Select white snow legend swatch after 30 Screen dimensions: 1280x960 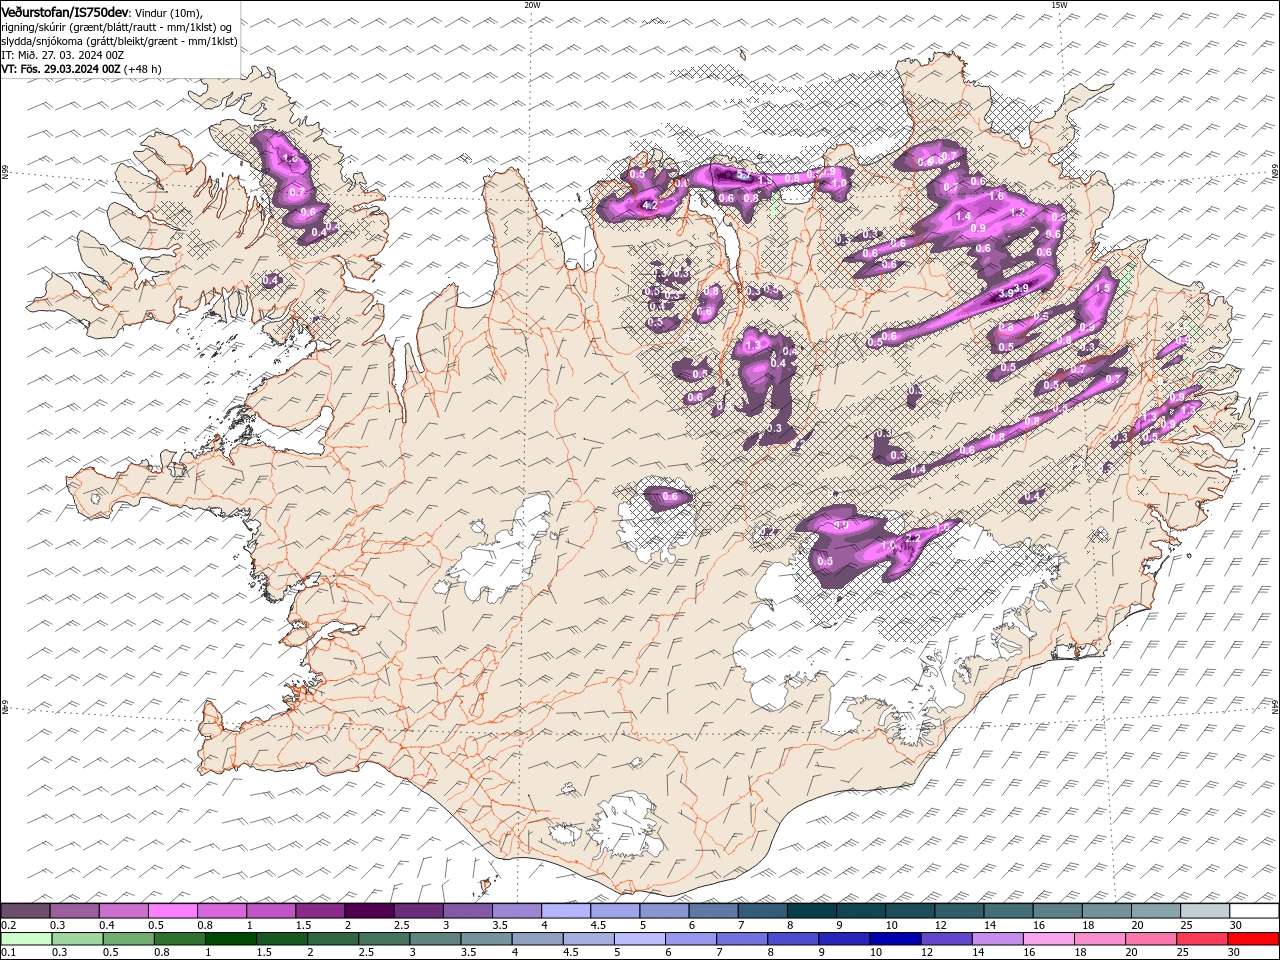click(x=1255, y=911)
